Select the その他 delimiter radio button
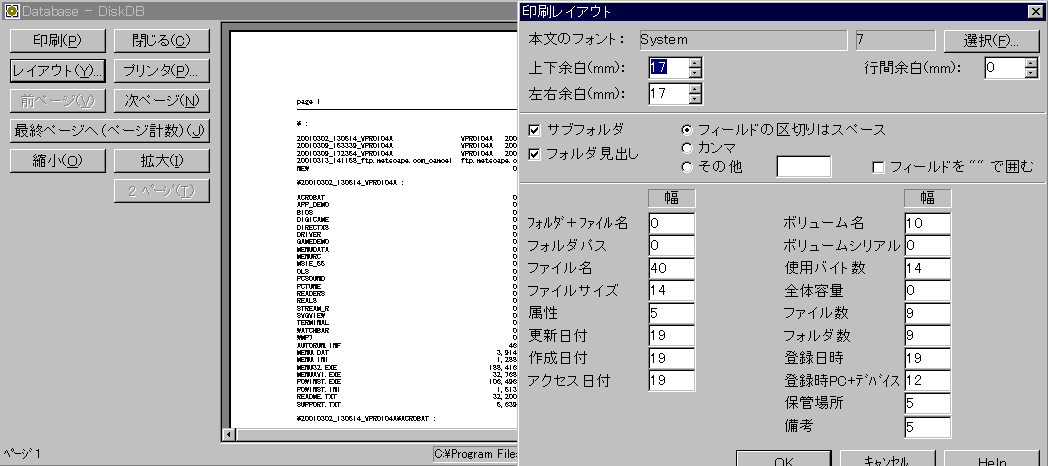This screenshot has height=466, width=1048. tap(687, 167)
